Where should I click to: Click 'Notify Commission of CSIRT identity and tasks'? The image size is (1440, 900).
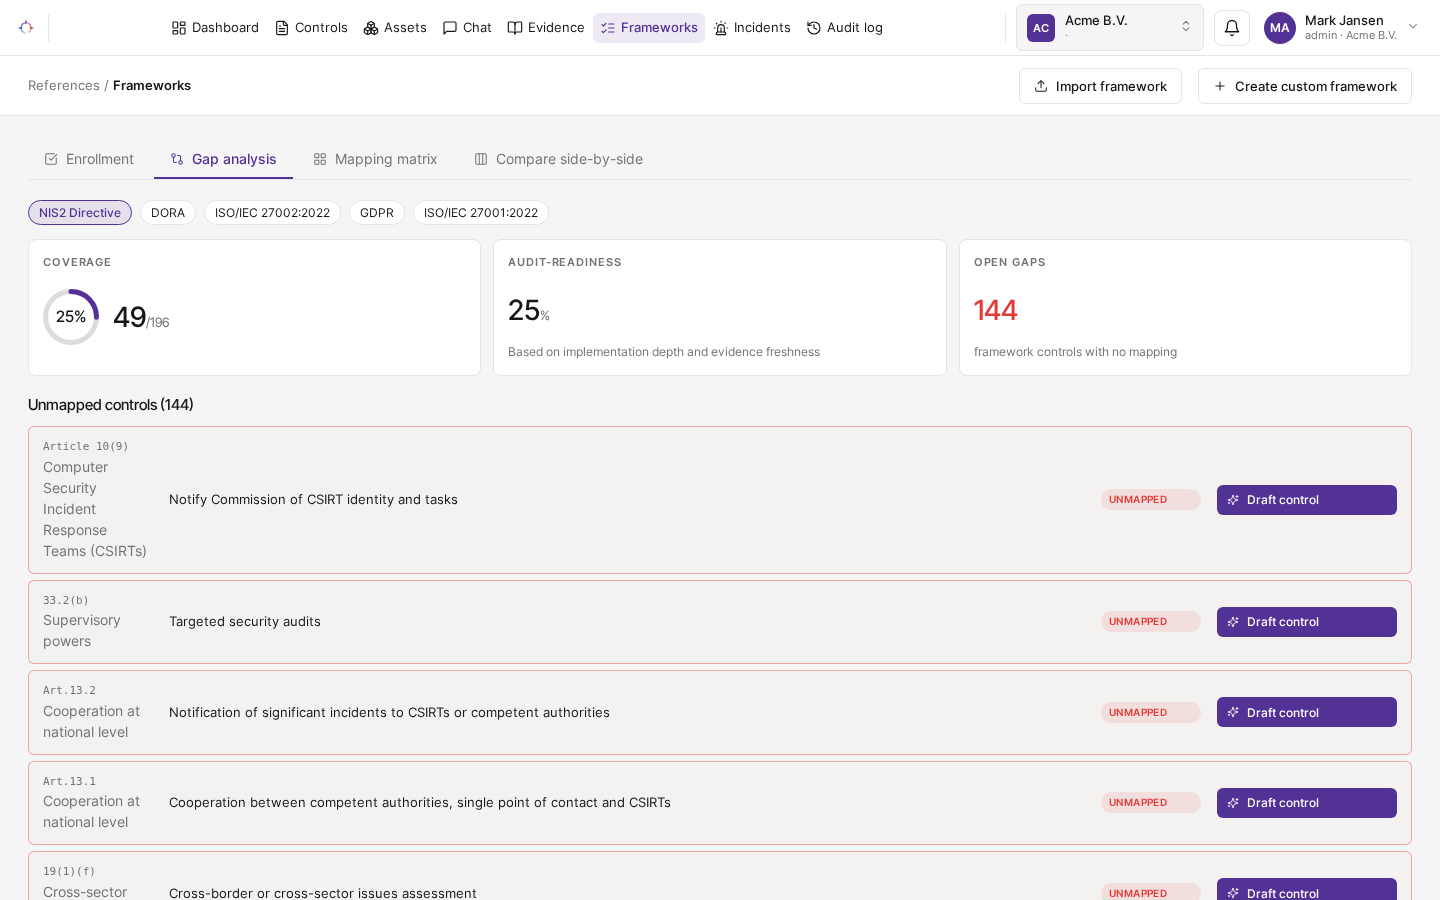tap(313, 500)
